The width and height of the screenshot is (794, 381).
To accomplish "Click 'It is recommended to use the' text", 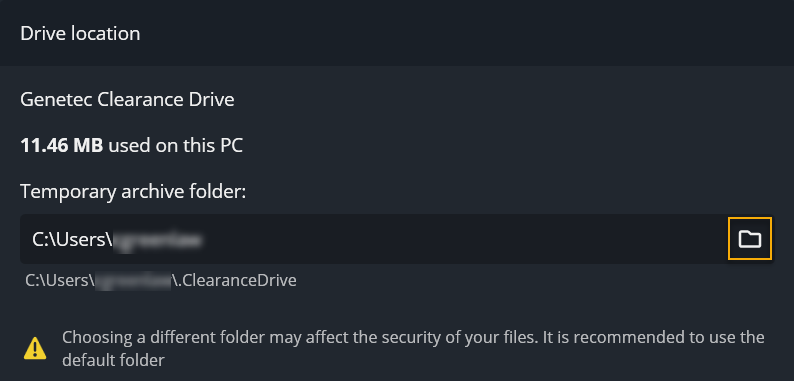I will coord(653,337).
